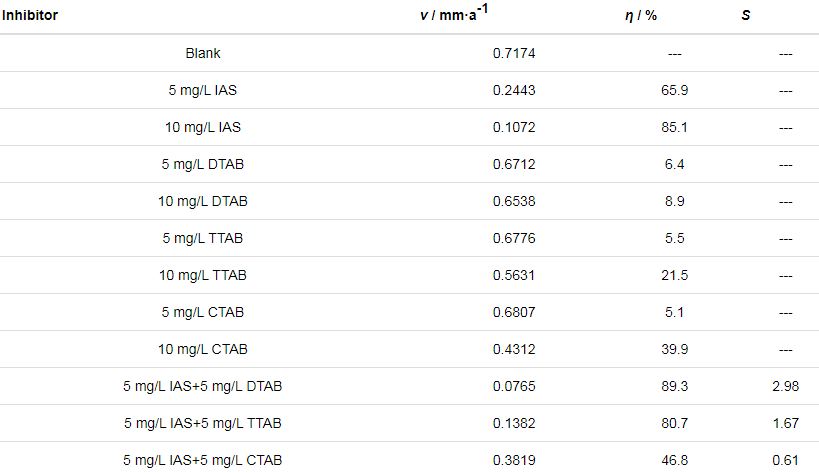Select the Blank row label

point(203,53)
